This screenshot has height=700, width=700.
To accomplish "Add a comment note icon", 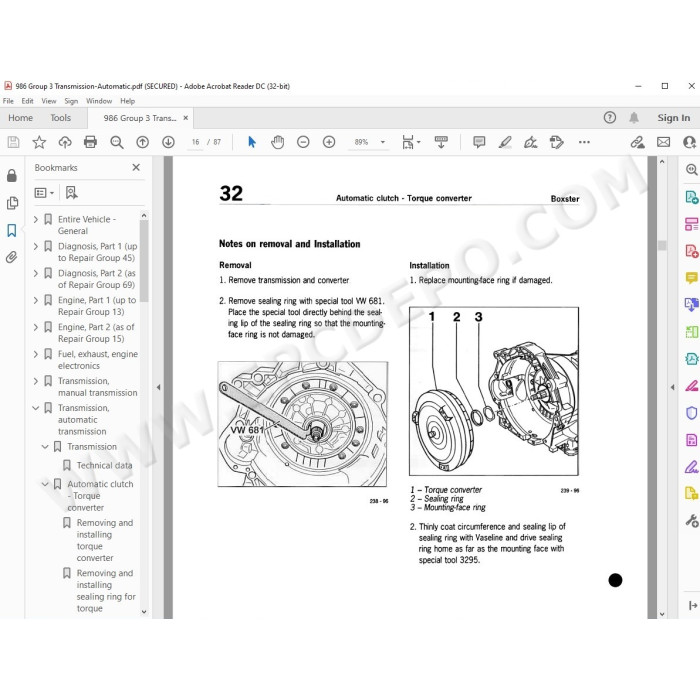I will [x=479, y=142].
